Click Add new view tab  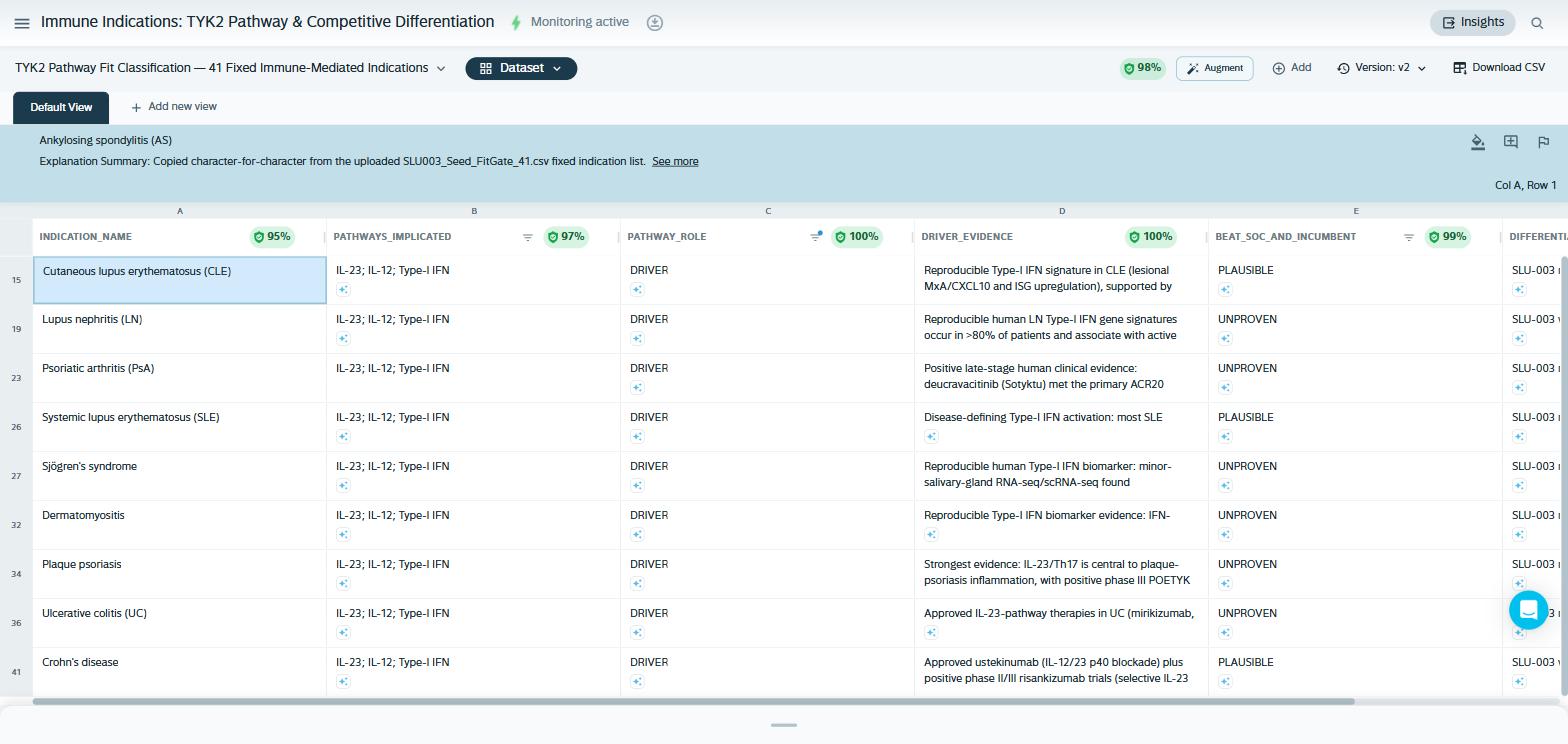[x=174, y=107]
